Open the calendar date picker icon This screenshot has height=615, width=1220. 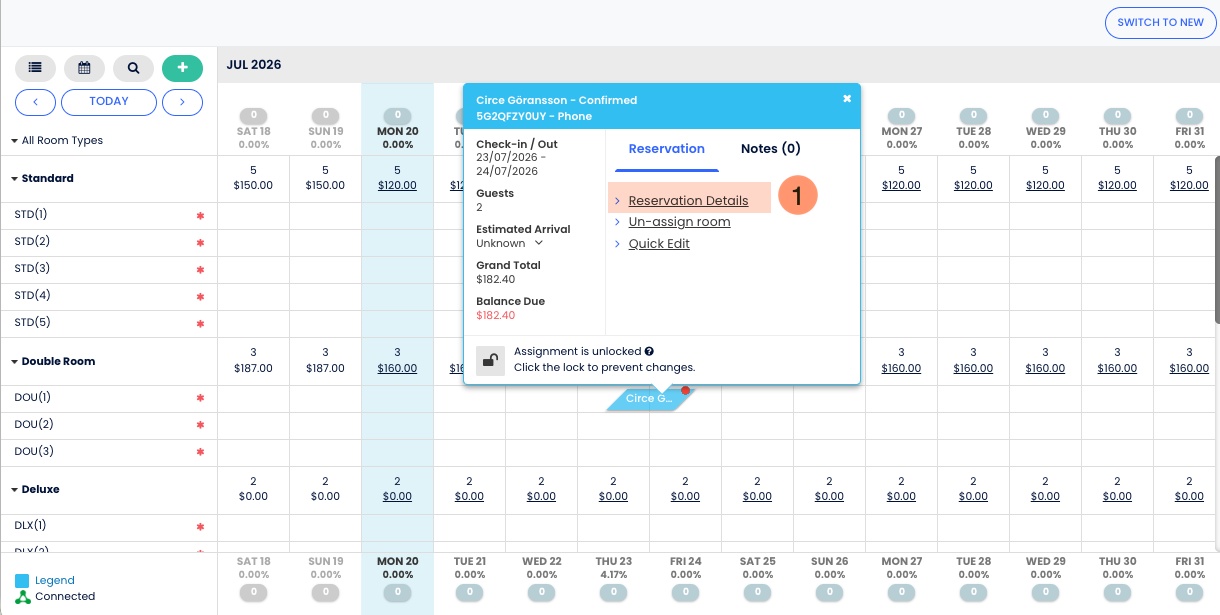[84, 68]
